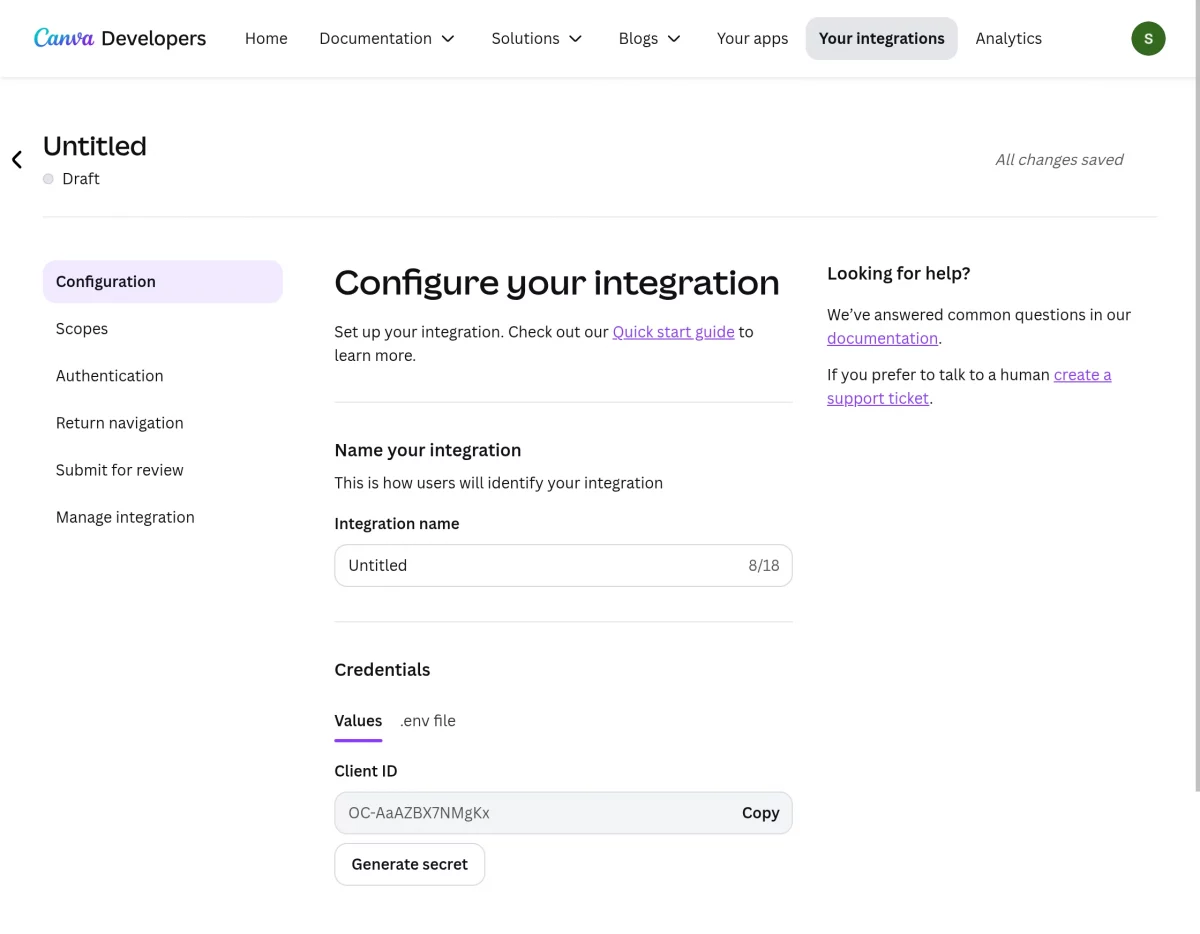Select Your integrations in top navigation
Screen dimensions: 1200x934
[881, 38]
